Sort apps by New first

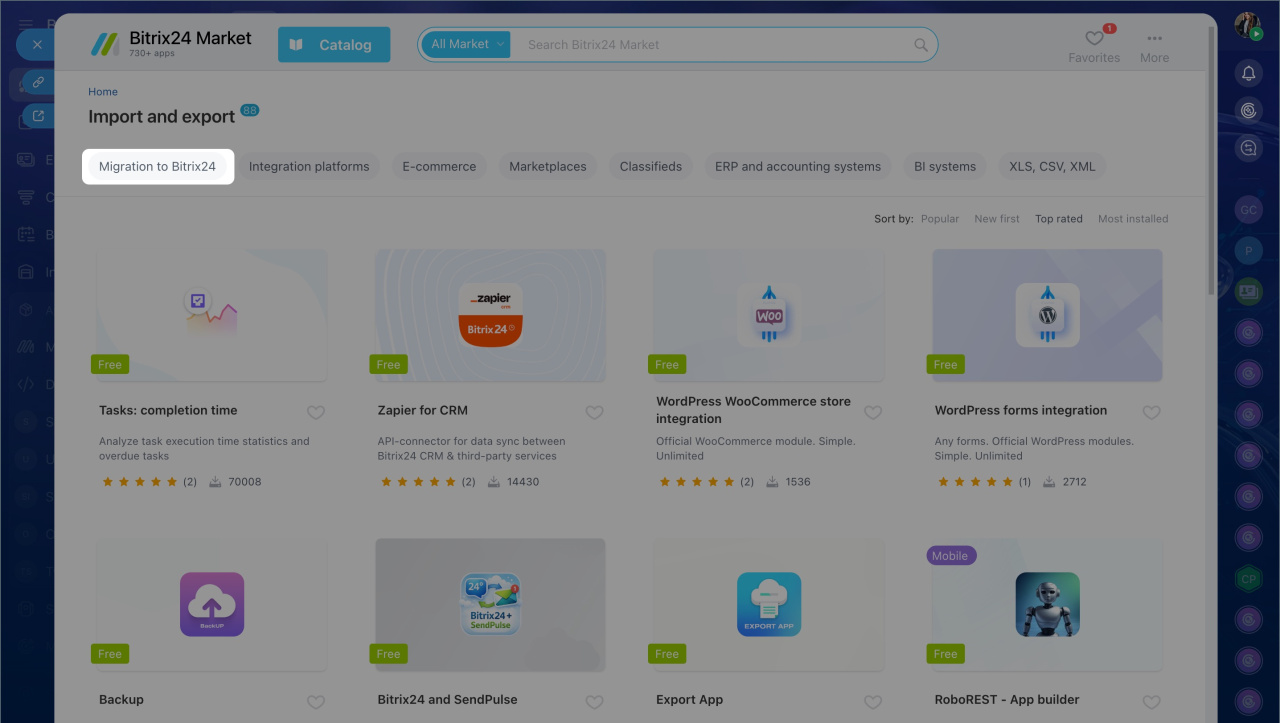(997, 219)
